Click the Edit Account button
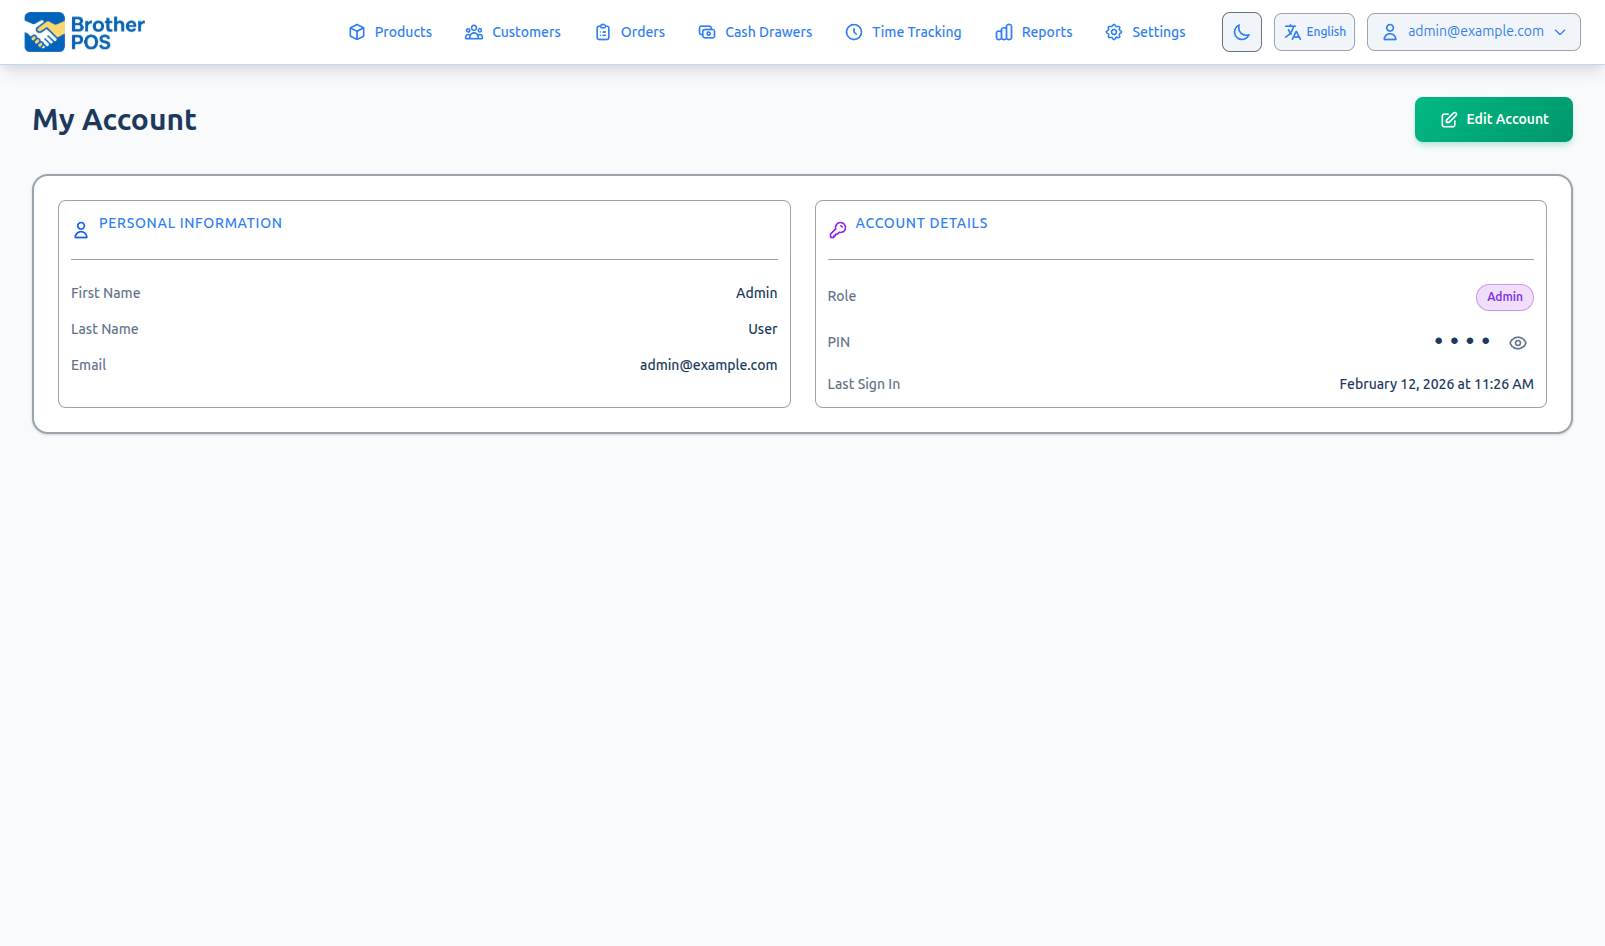Screen dimensions: 1605x946 pos(1492,119)
